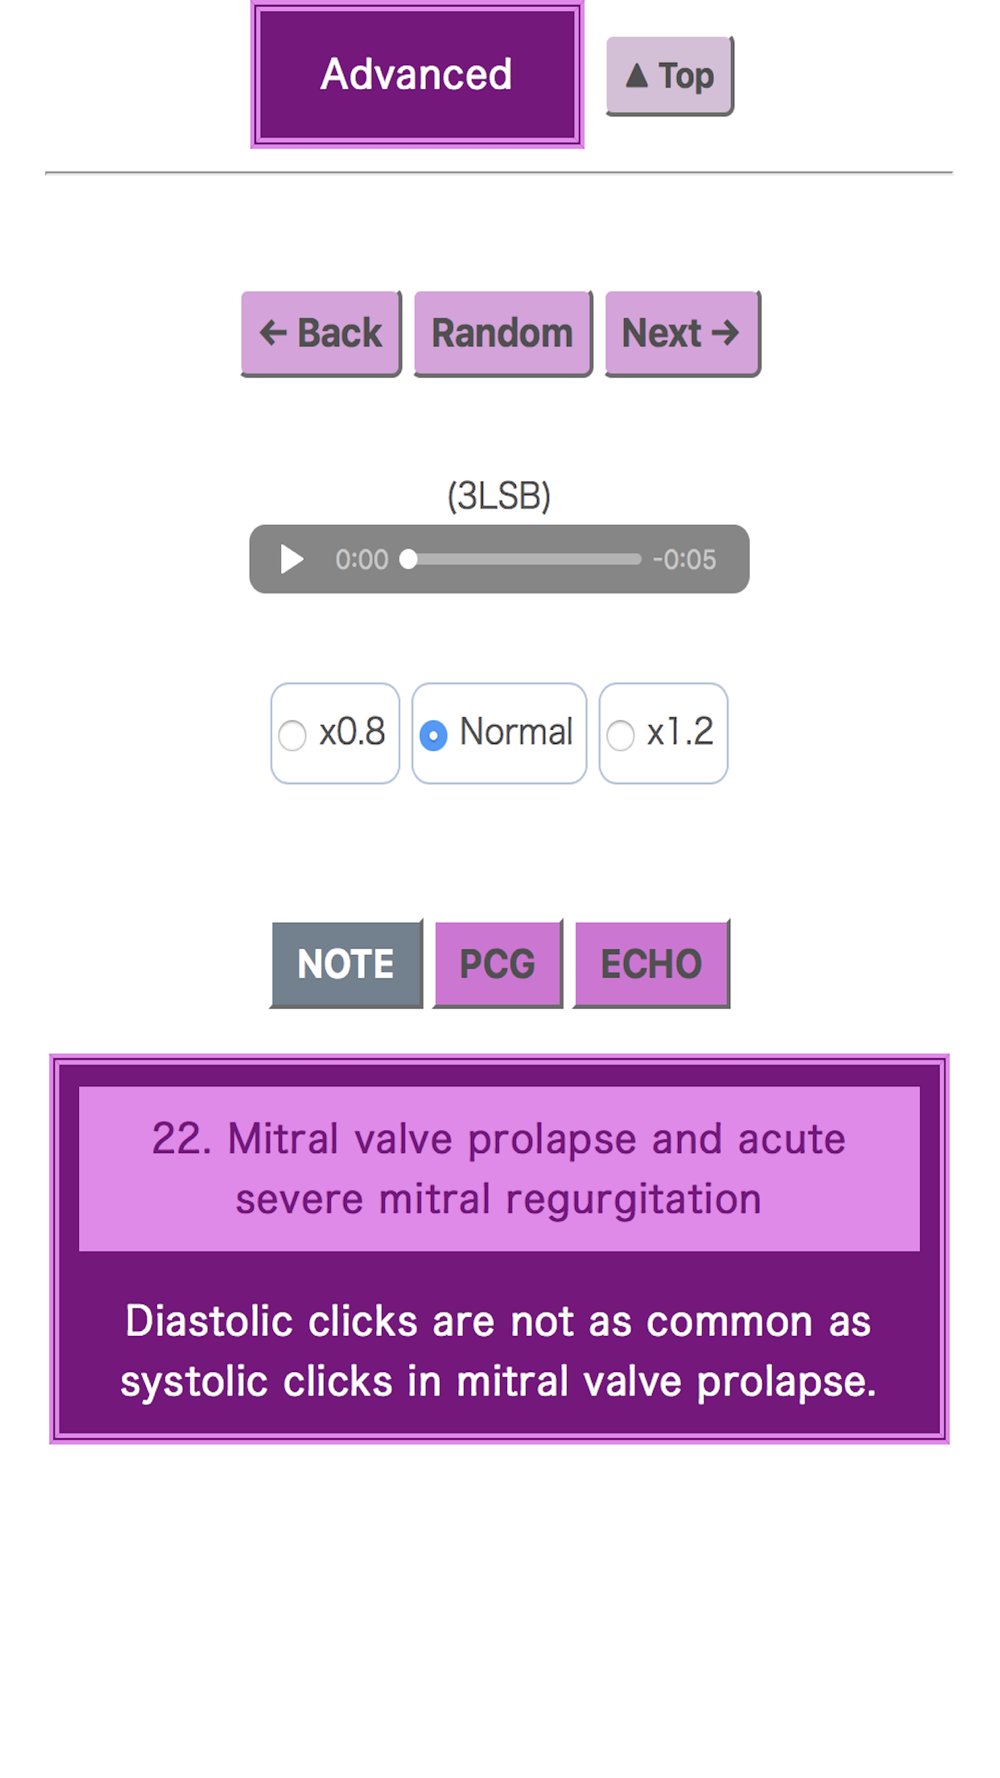Load a Random case
This screenshot has height=1778, width=1000.
coord(502,333)
